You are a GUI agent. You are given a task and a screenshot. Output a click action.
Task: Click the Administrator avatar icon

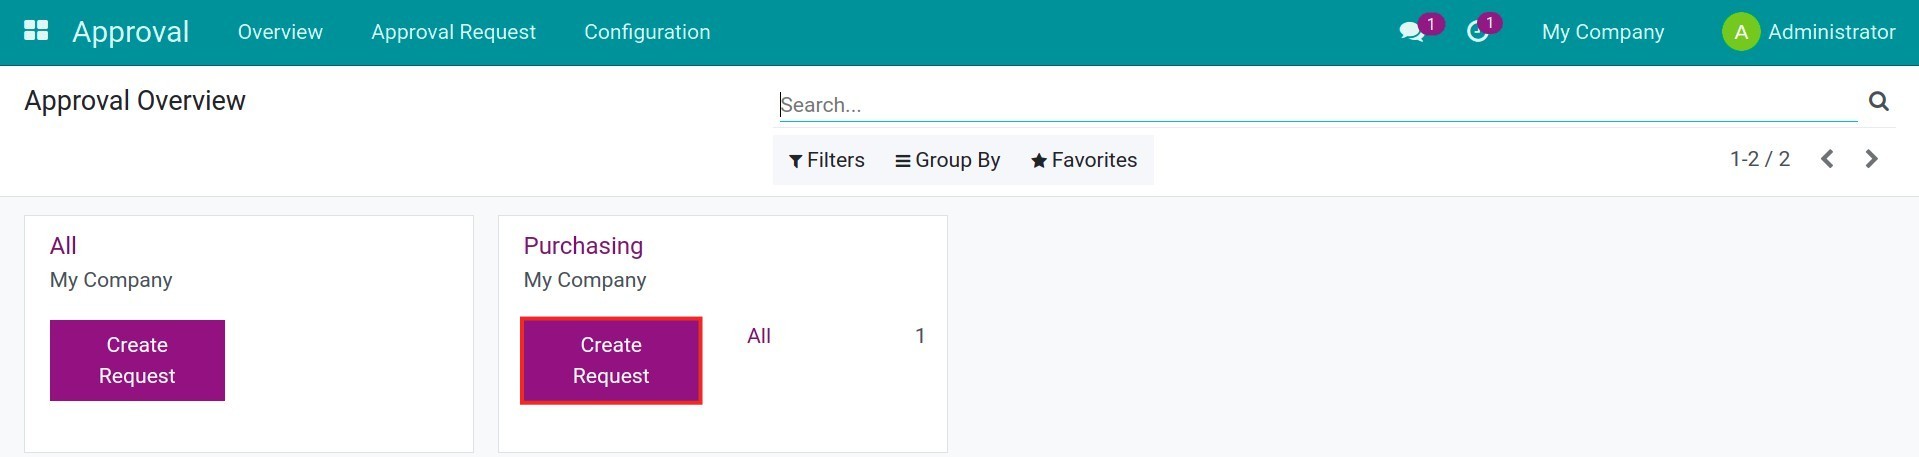point(1740,32)
